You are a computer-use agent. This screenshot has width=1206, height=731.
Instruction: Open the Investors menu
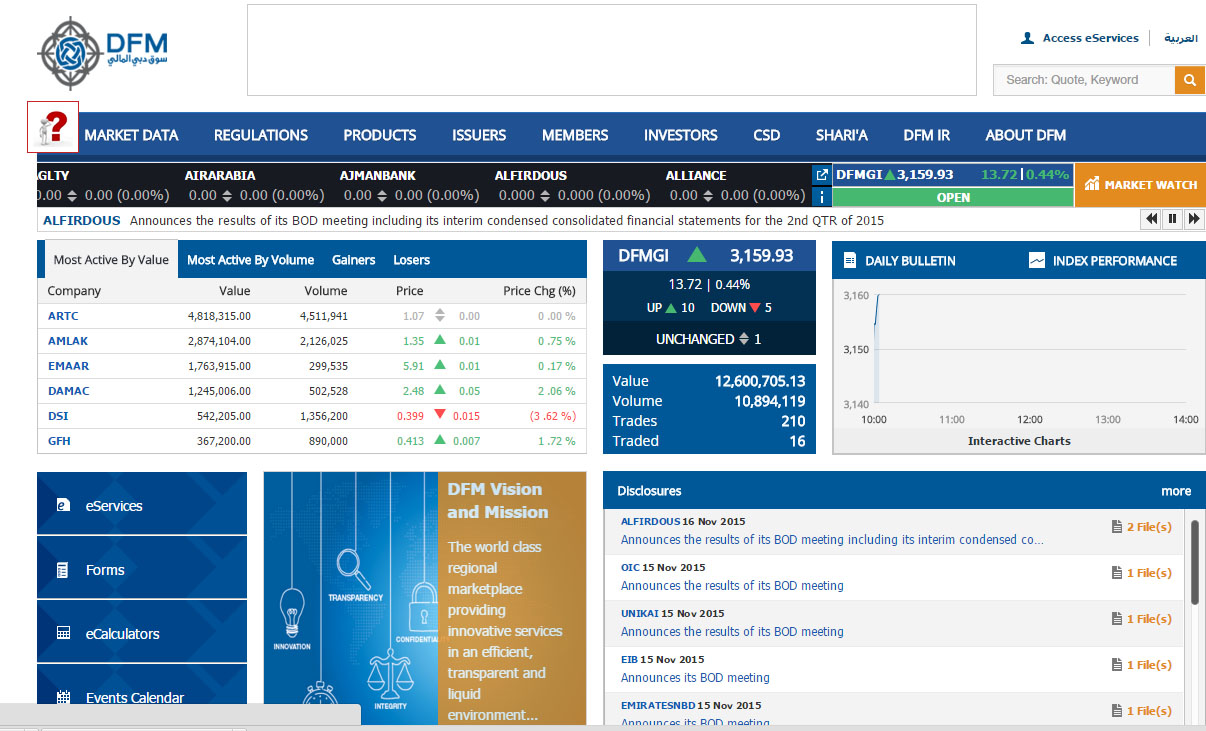click(x=680, y=135)
